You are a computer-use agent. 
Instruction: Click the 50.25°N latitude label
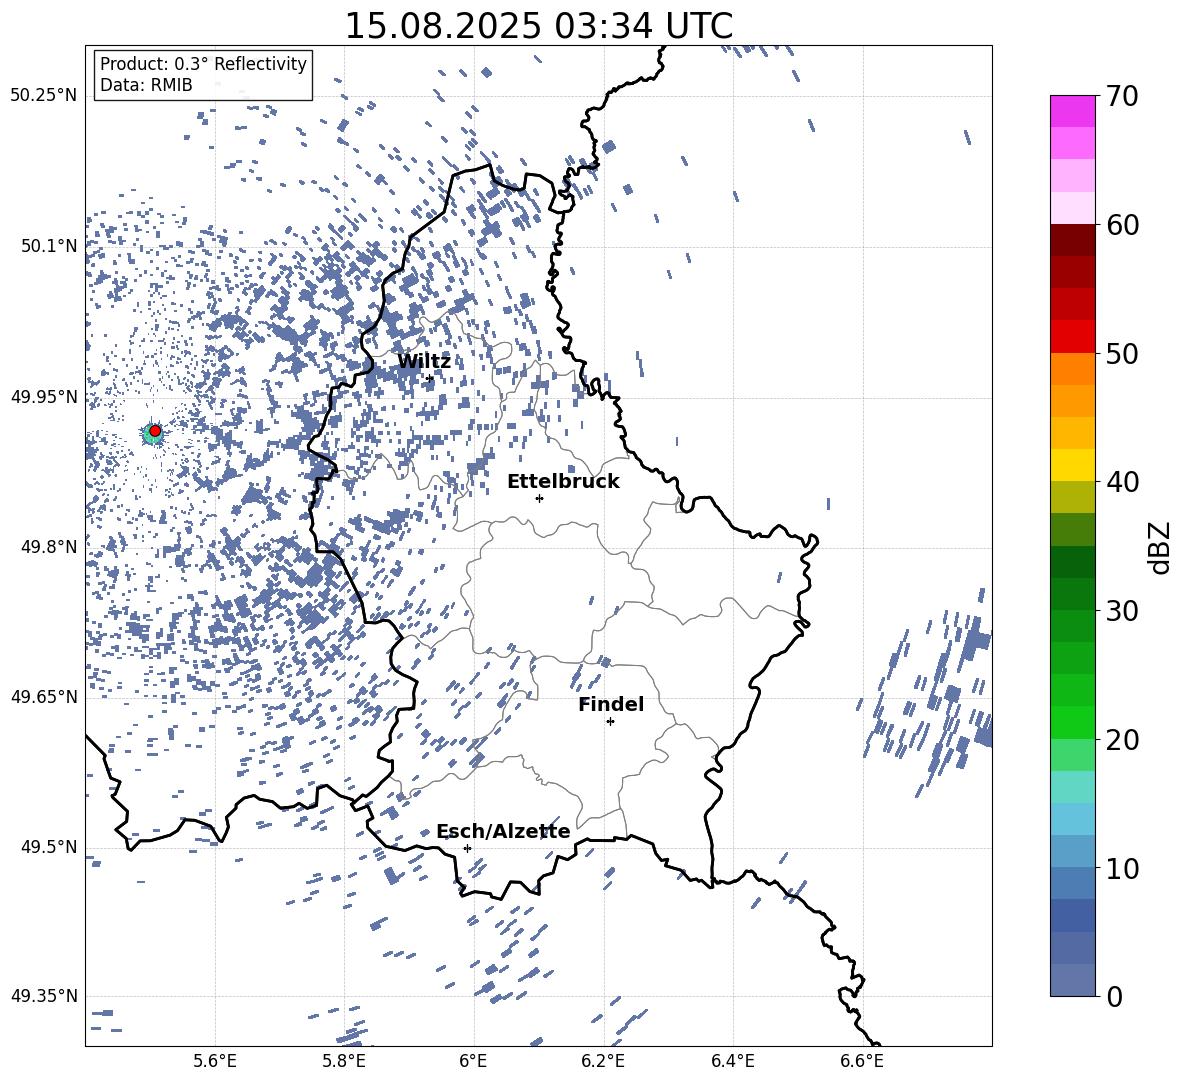point(44,96)
